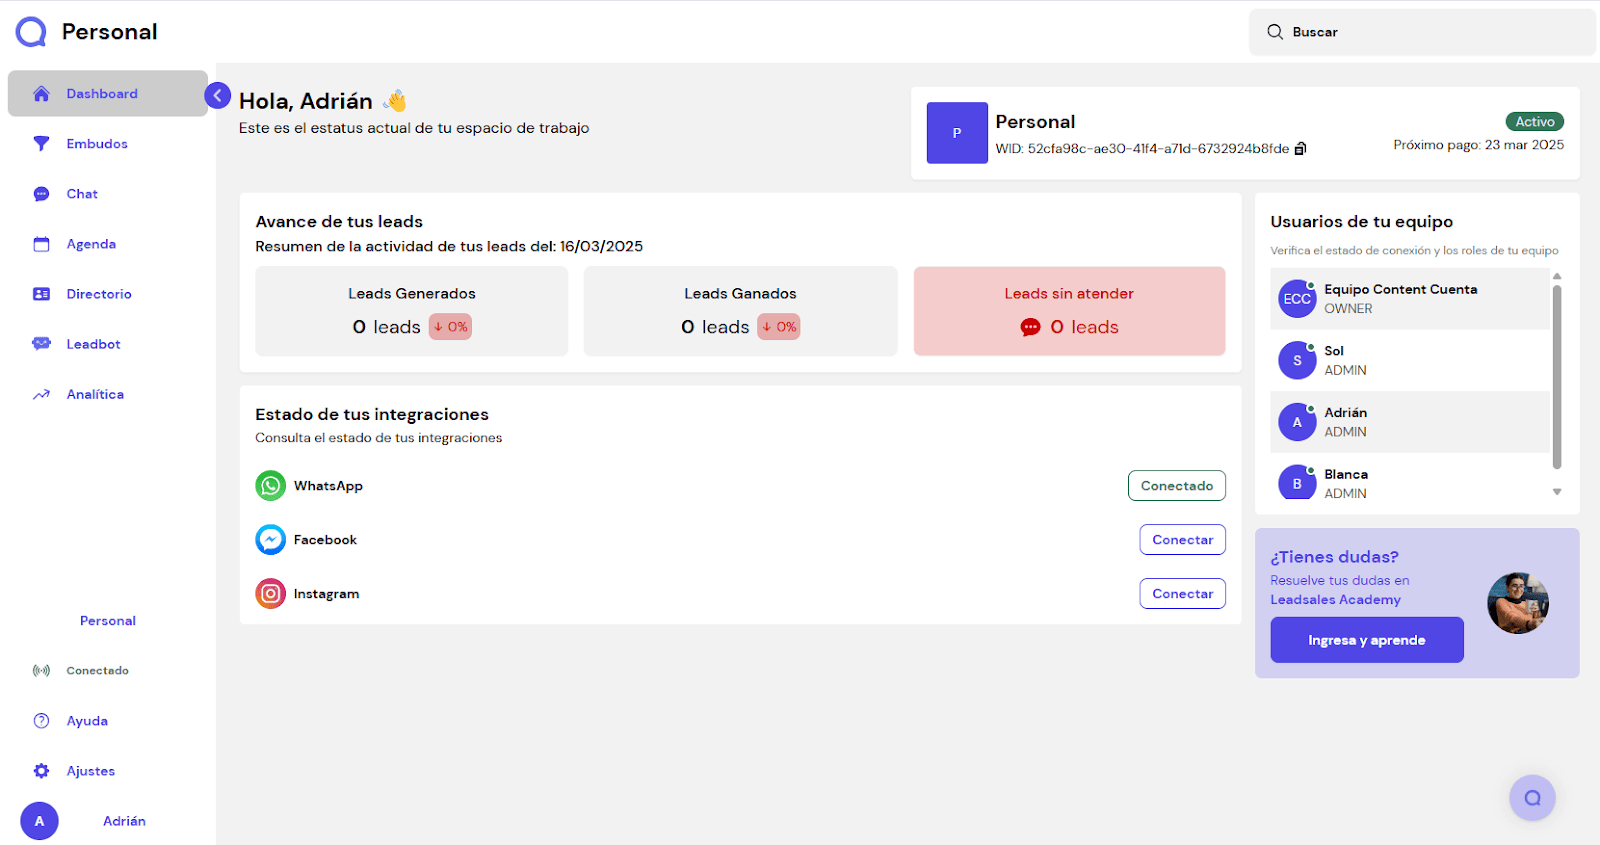Click the Leadbot robot icon
The height and width of the screenshot is (845, 1600).
tap(41, 344)
